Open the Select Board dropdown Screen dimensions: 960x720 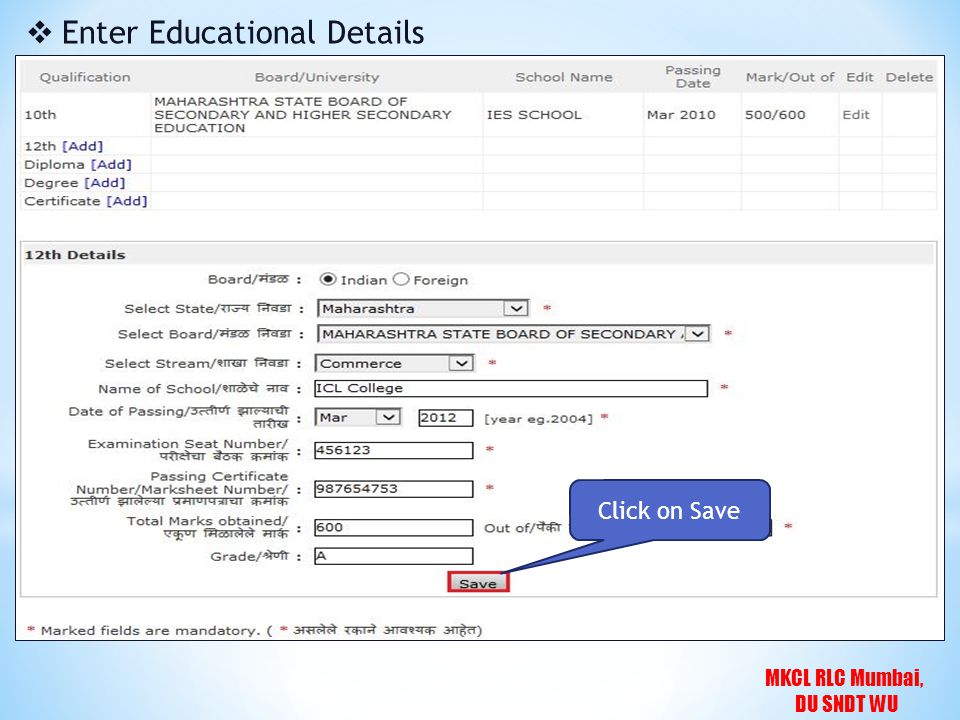514,334
